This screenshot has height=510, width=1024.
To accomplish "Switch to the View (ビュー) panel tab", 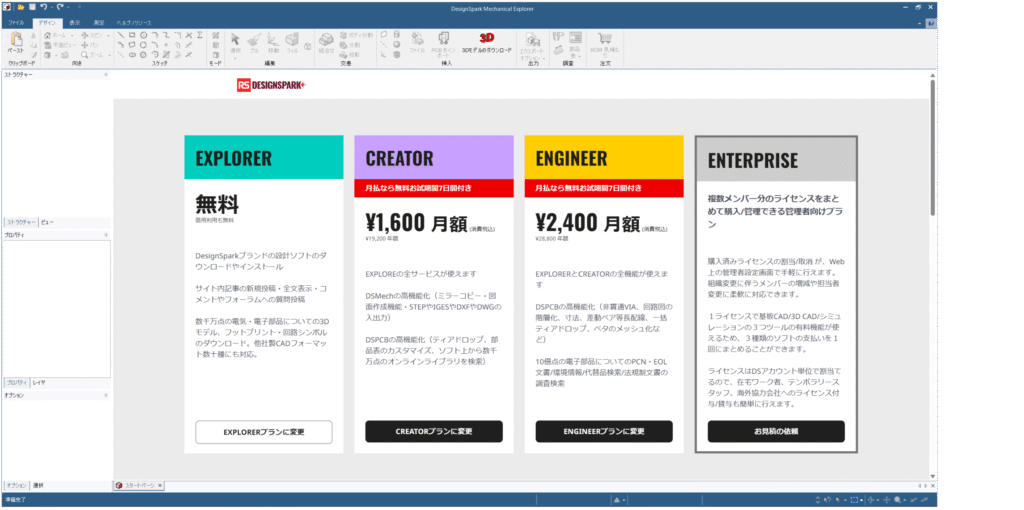I will [x=47, y=222].
